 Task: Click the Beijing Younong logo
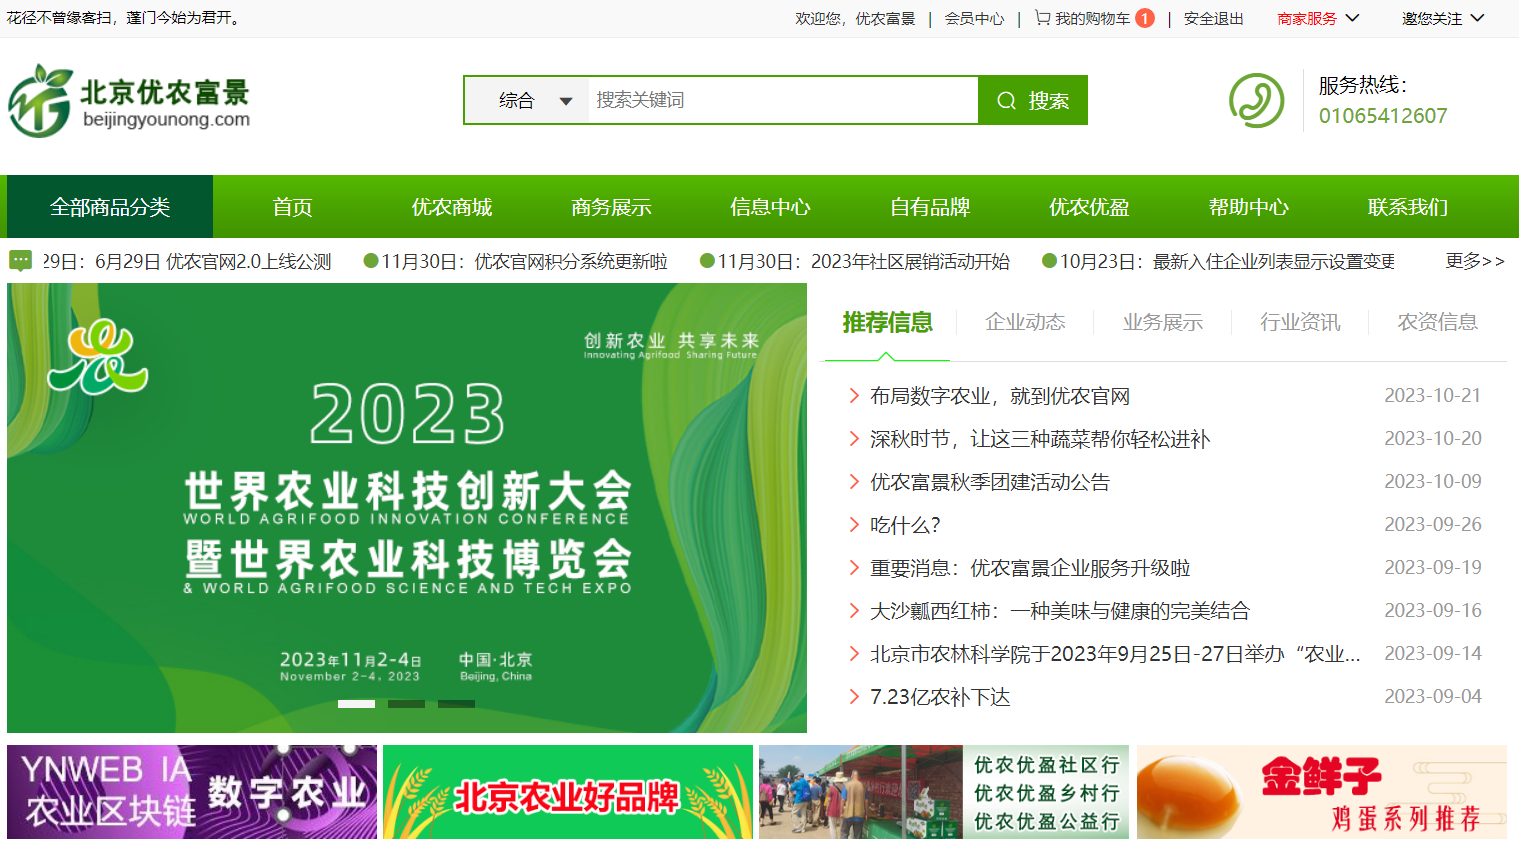coord(129,101)
